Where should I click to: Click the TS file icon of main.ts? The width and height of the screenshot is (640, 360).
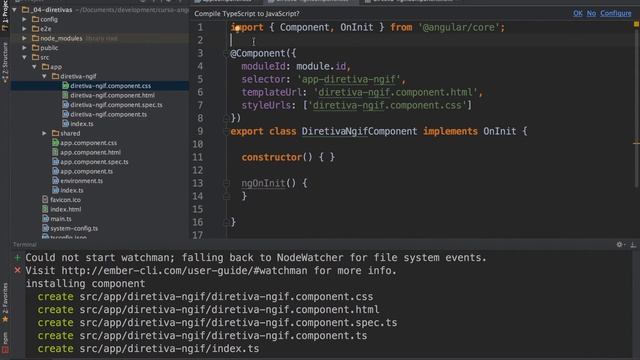pyautogui.click(x=45, y=219)
